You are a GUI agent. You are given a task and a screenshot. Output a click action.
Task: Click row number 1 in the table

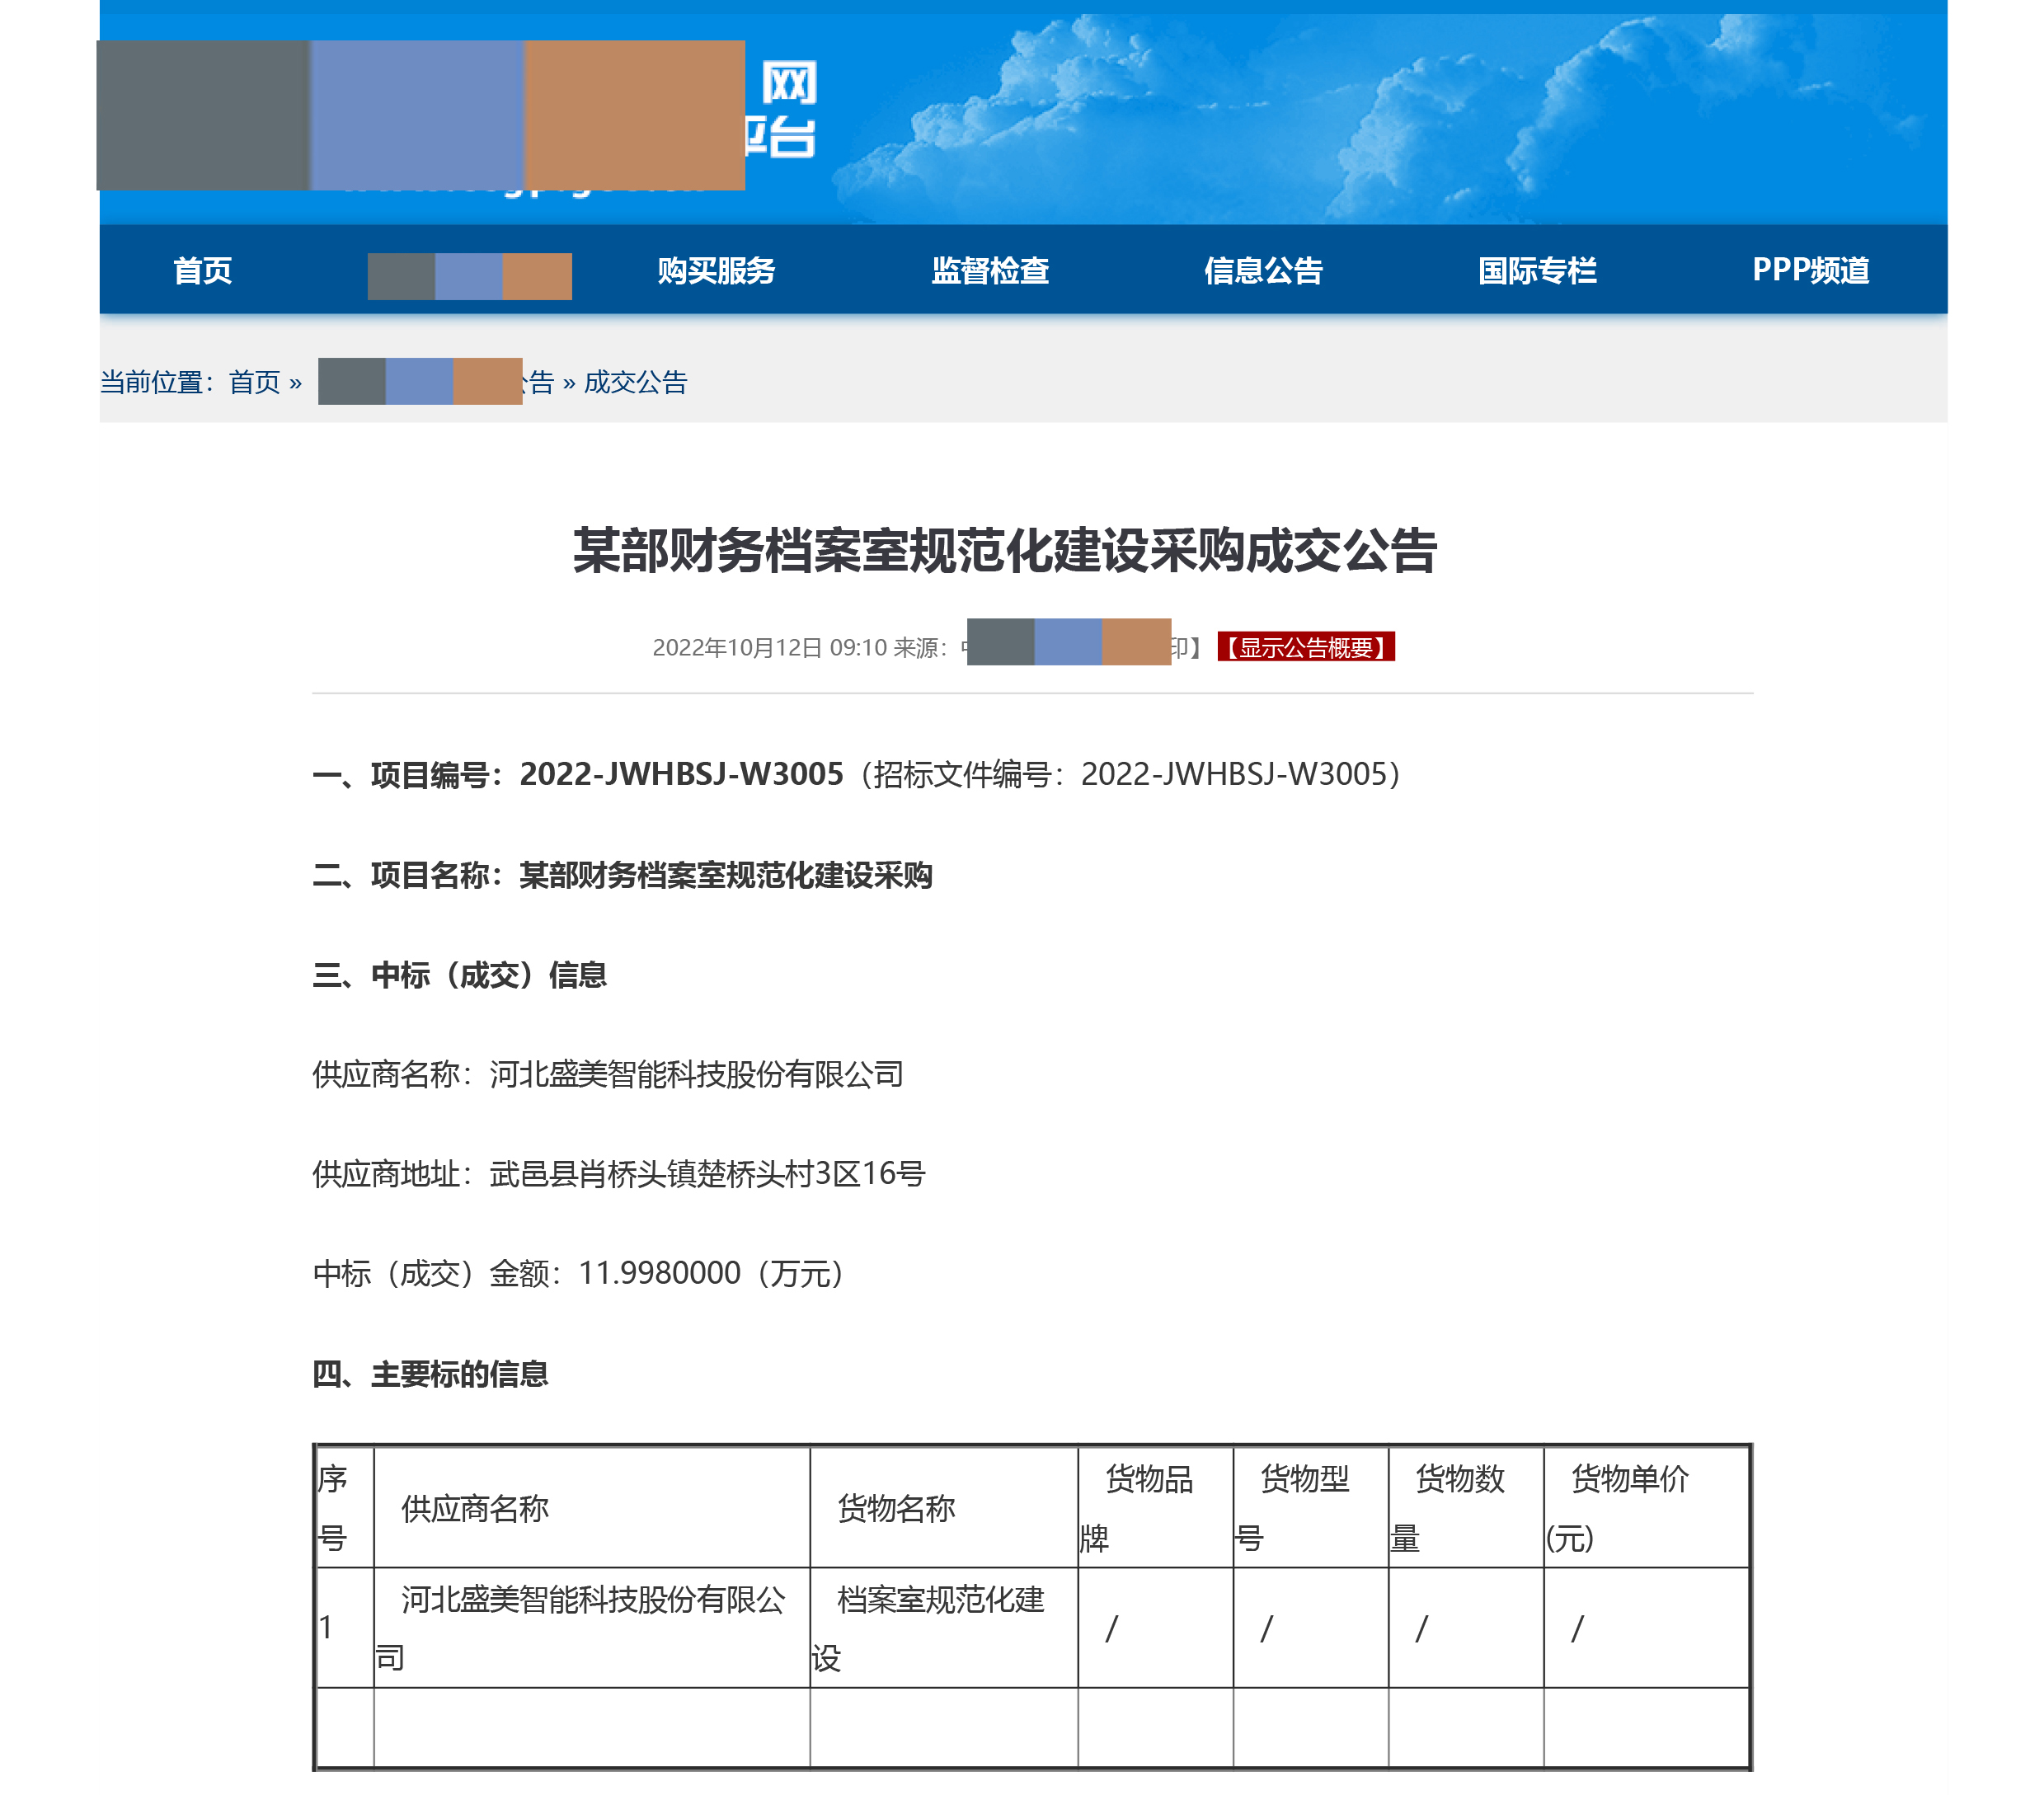pyautogui.click(x=345, y=1628)
